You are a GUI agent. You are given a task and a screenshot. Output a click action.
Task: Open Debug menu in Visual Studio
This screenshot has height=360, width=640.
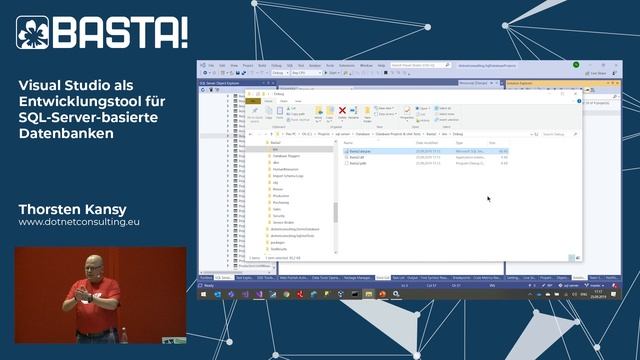[x=276, y=65]
